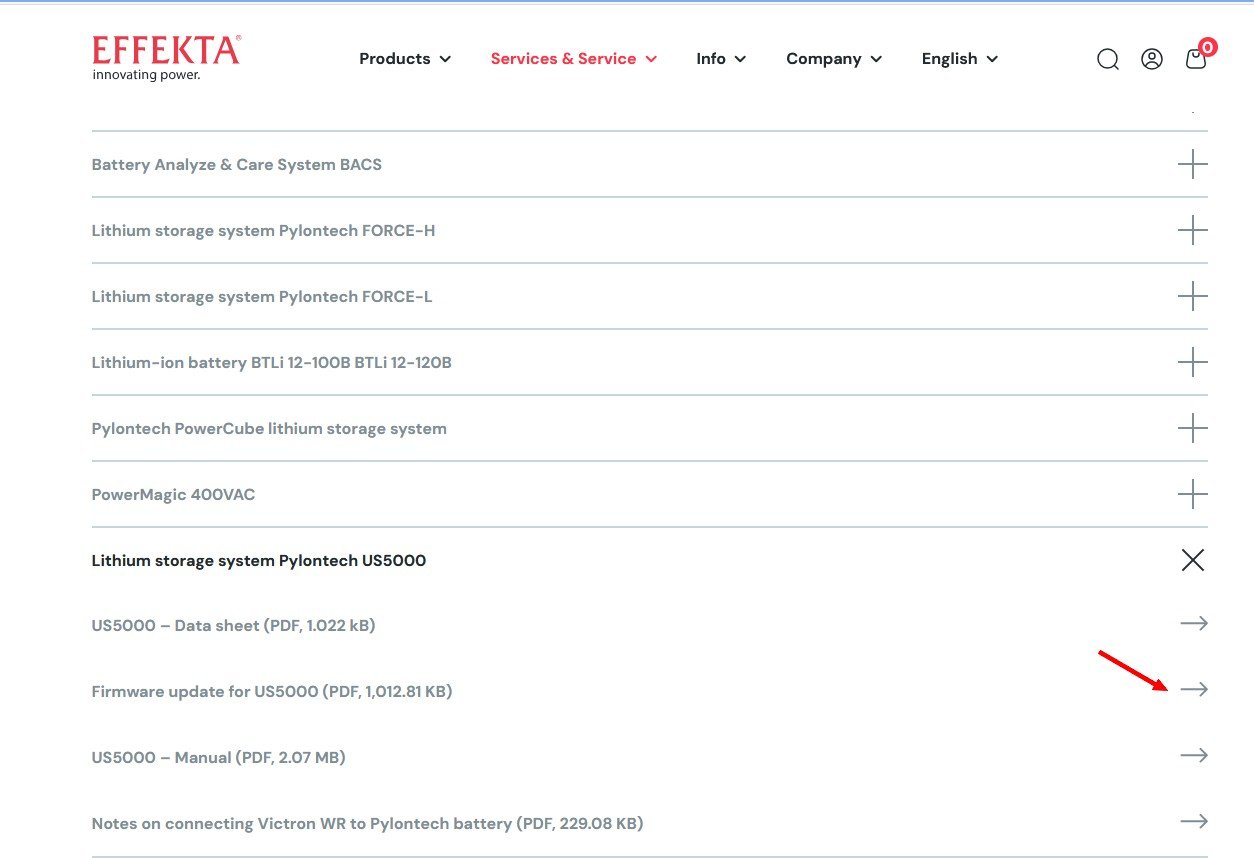Click arrow beside Firmware update for US5000
The width and height of the screenshot is (1254, 858).
pyautogui.click(x=1193, y=690)
